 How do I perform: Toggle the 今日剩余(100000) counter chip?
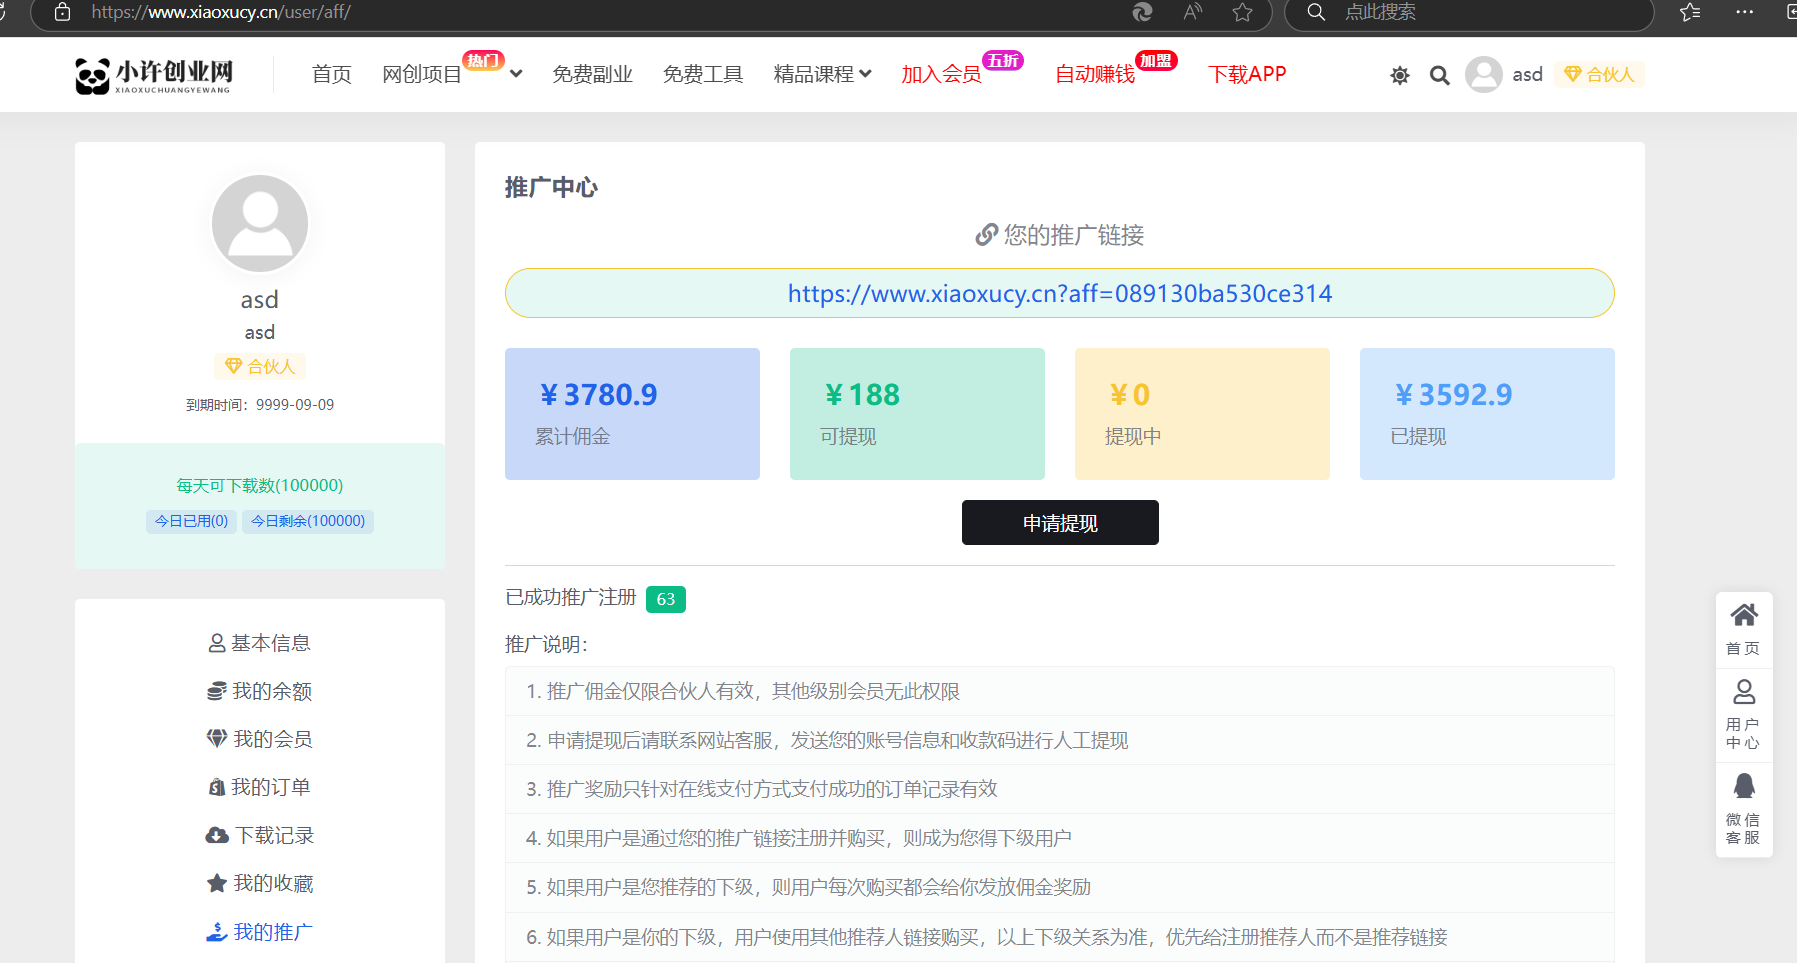[307, 521]
